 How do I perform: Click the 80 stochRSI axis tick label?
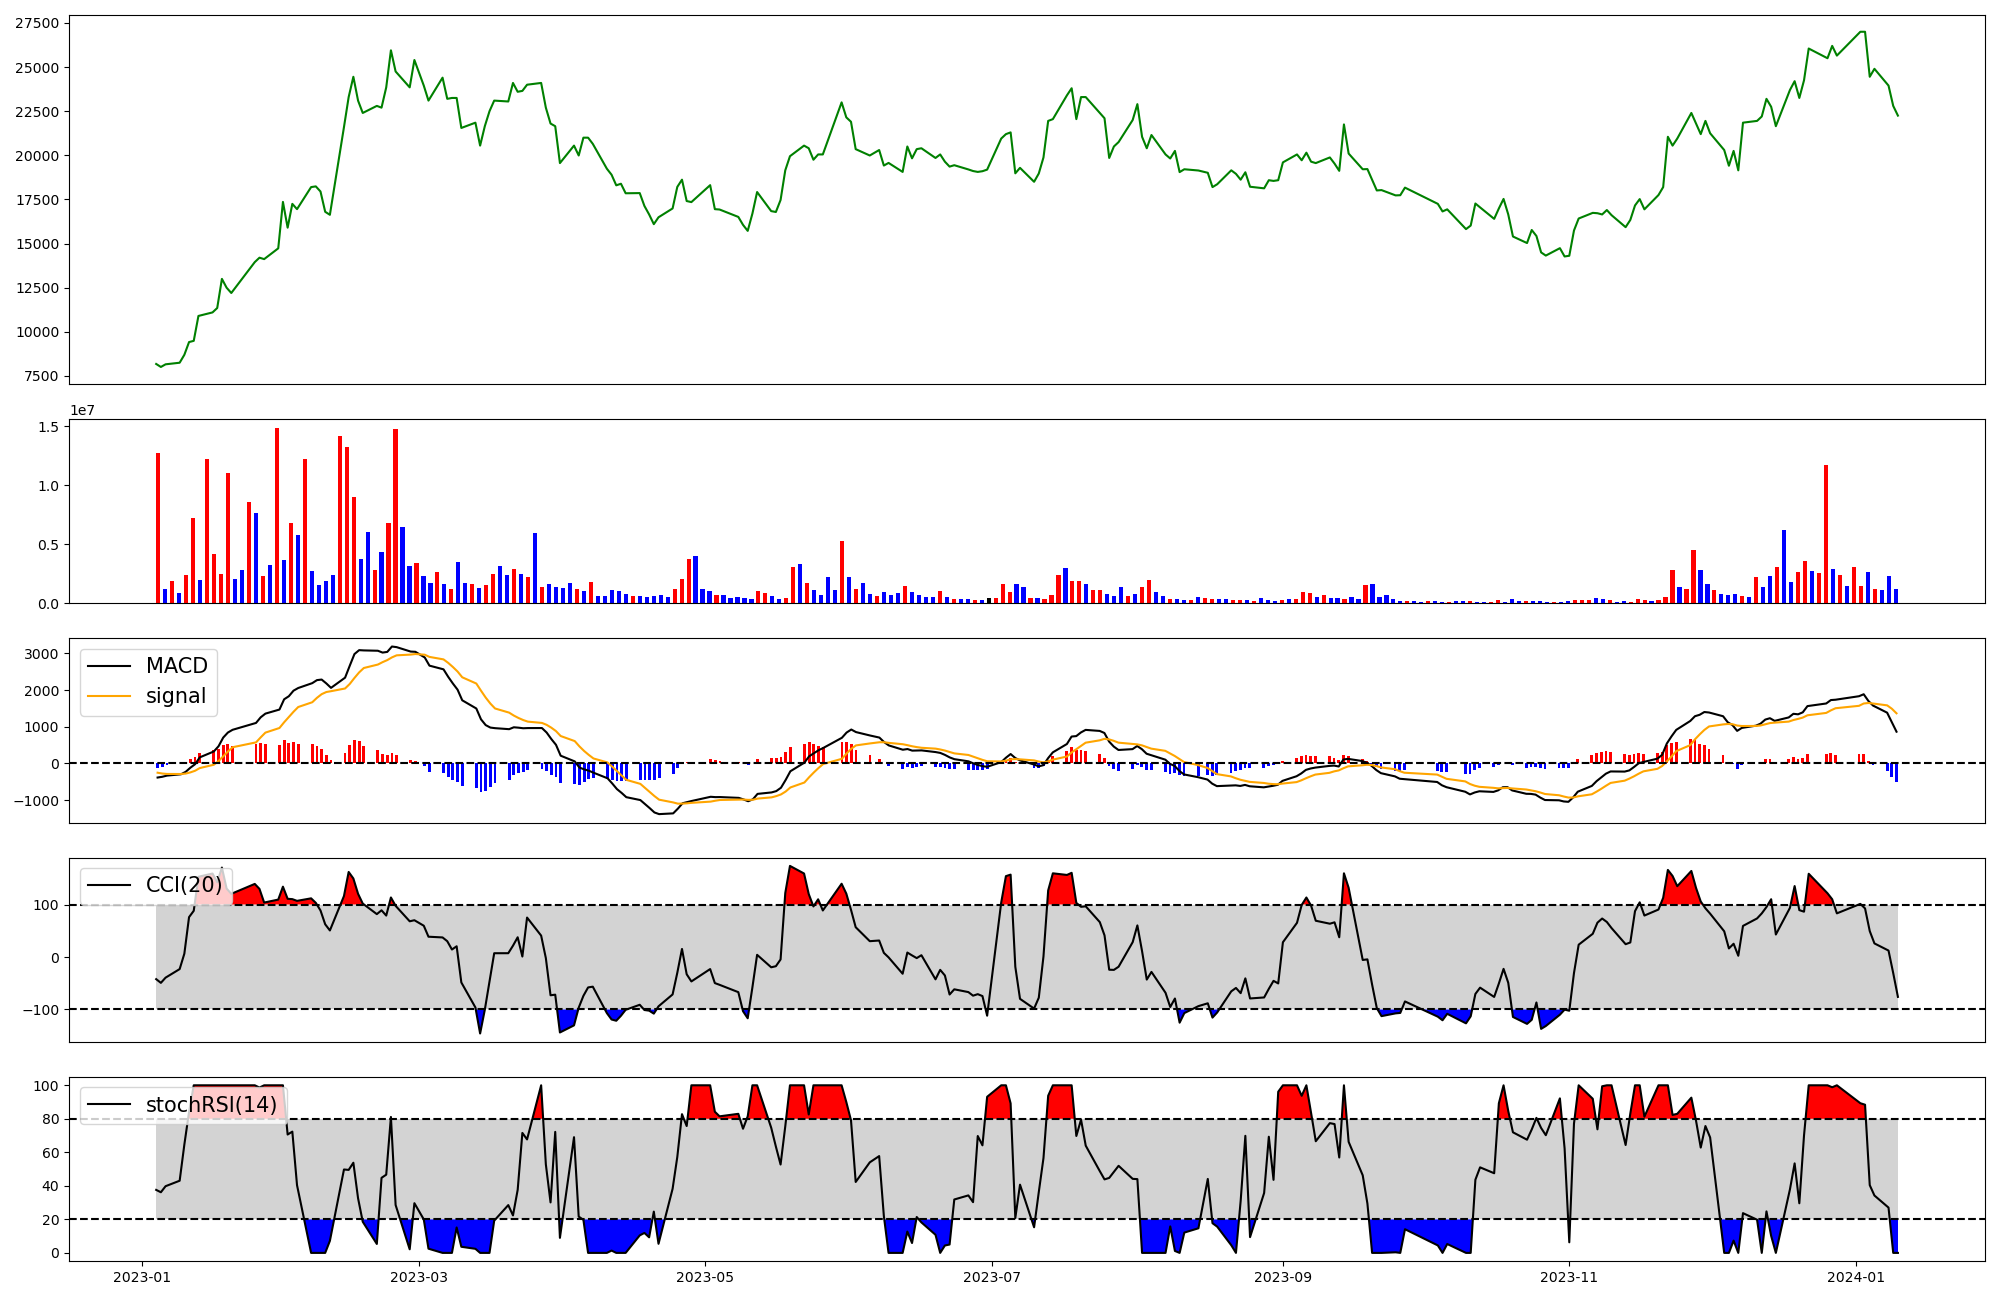pos(50,1119)
